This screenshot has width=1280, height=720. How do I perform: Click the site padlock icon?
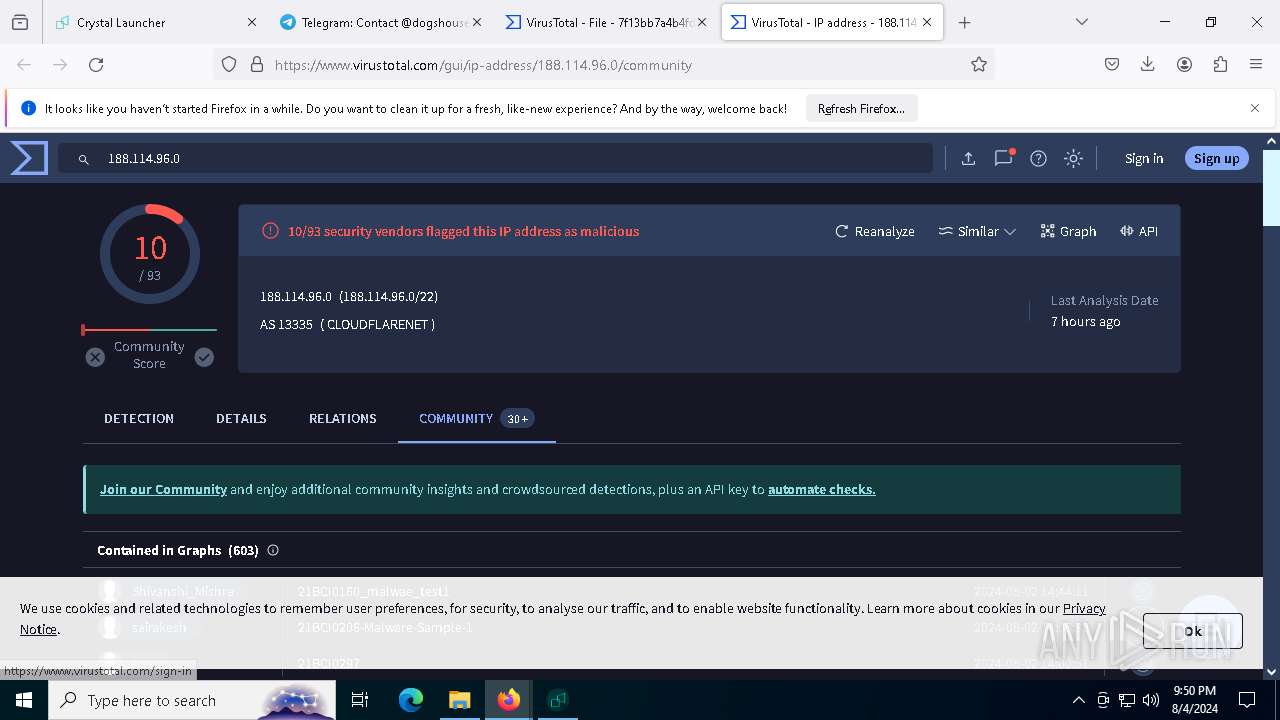click(257, 64)
